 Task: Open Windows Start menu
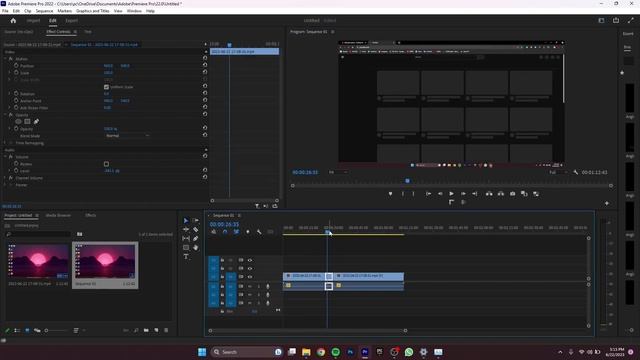tap(202, 352)
